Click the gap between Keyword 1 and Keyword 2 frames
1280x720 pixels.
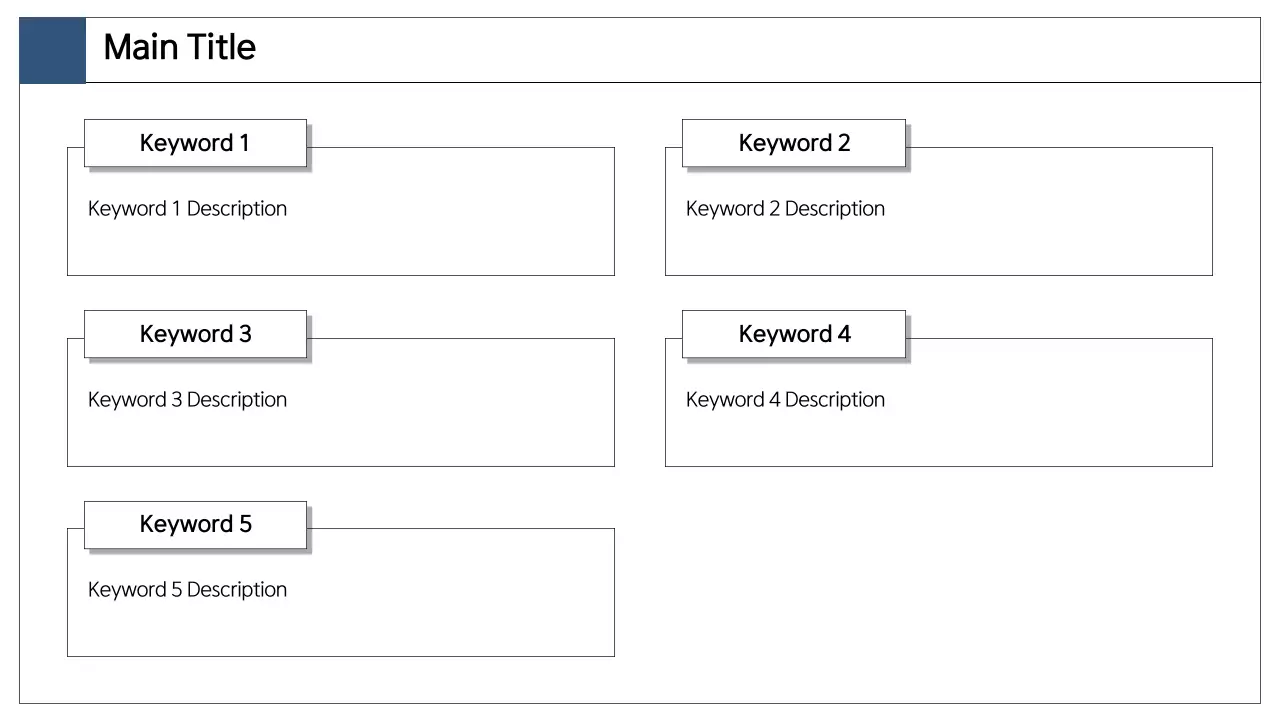click(x=640, y=210)
